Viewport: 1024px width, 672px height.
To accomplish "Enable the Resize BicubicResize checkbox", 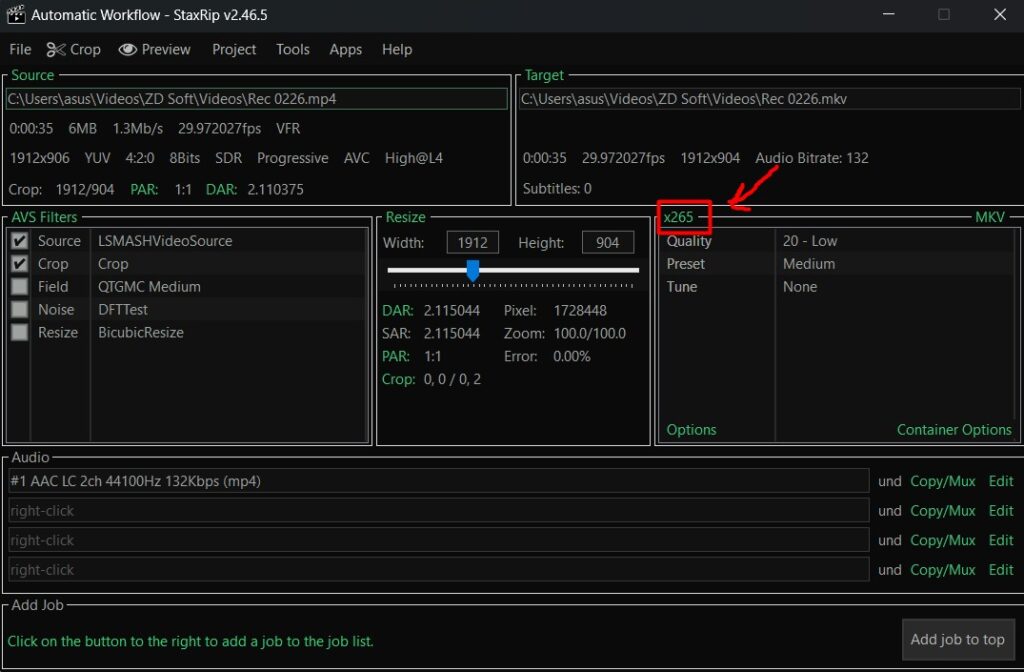I will point(19,333).
